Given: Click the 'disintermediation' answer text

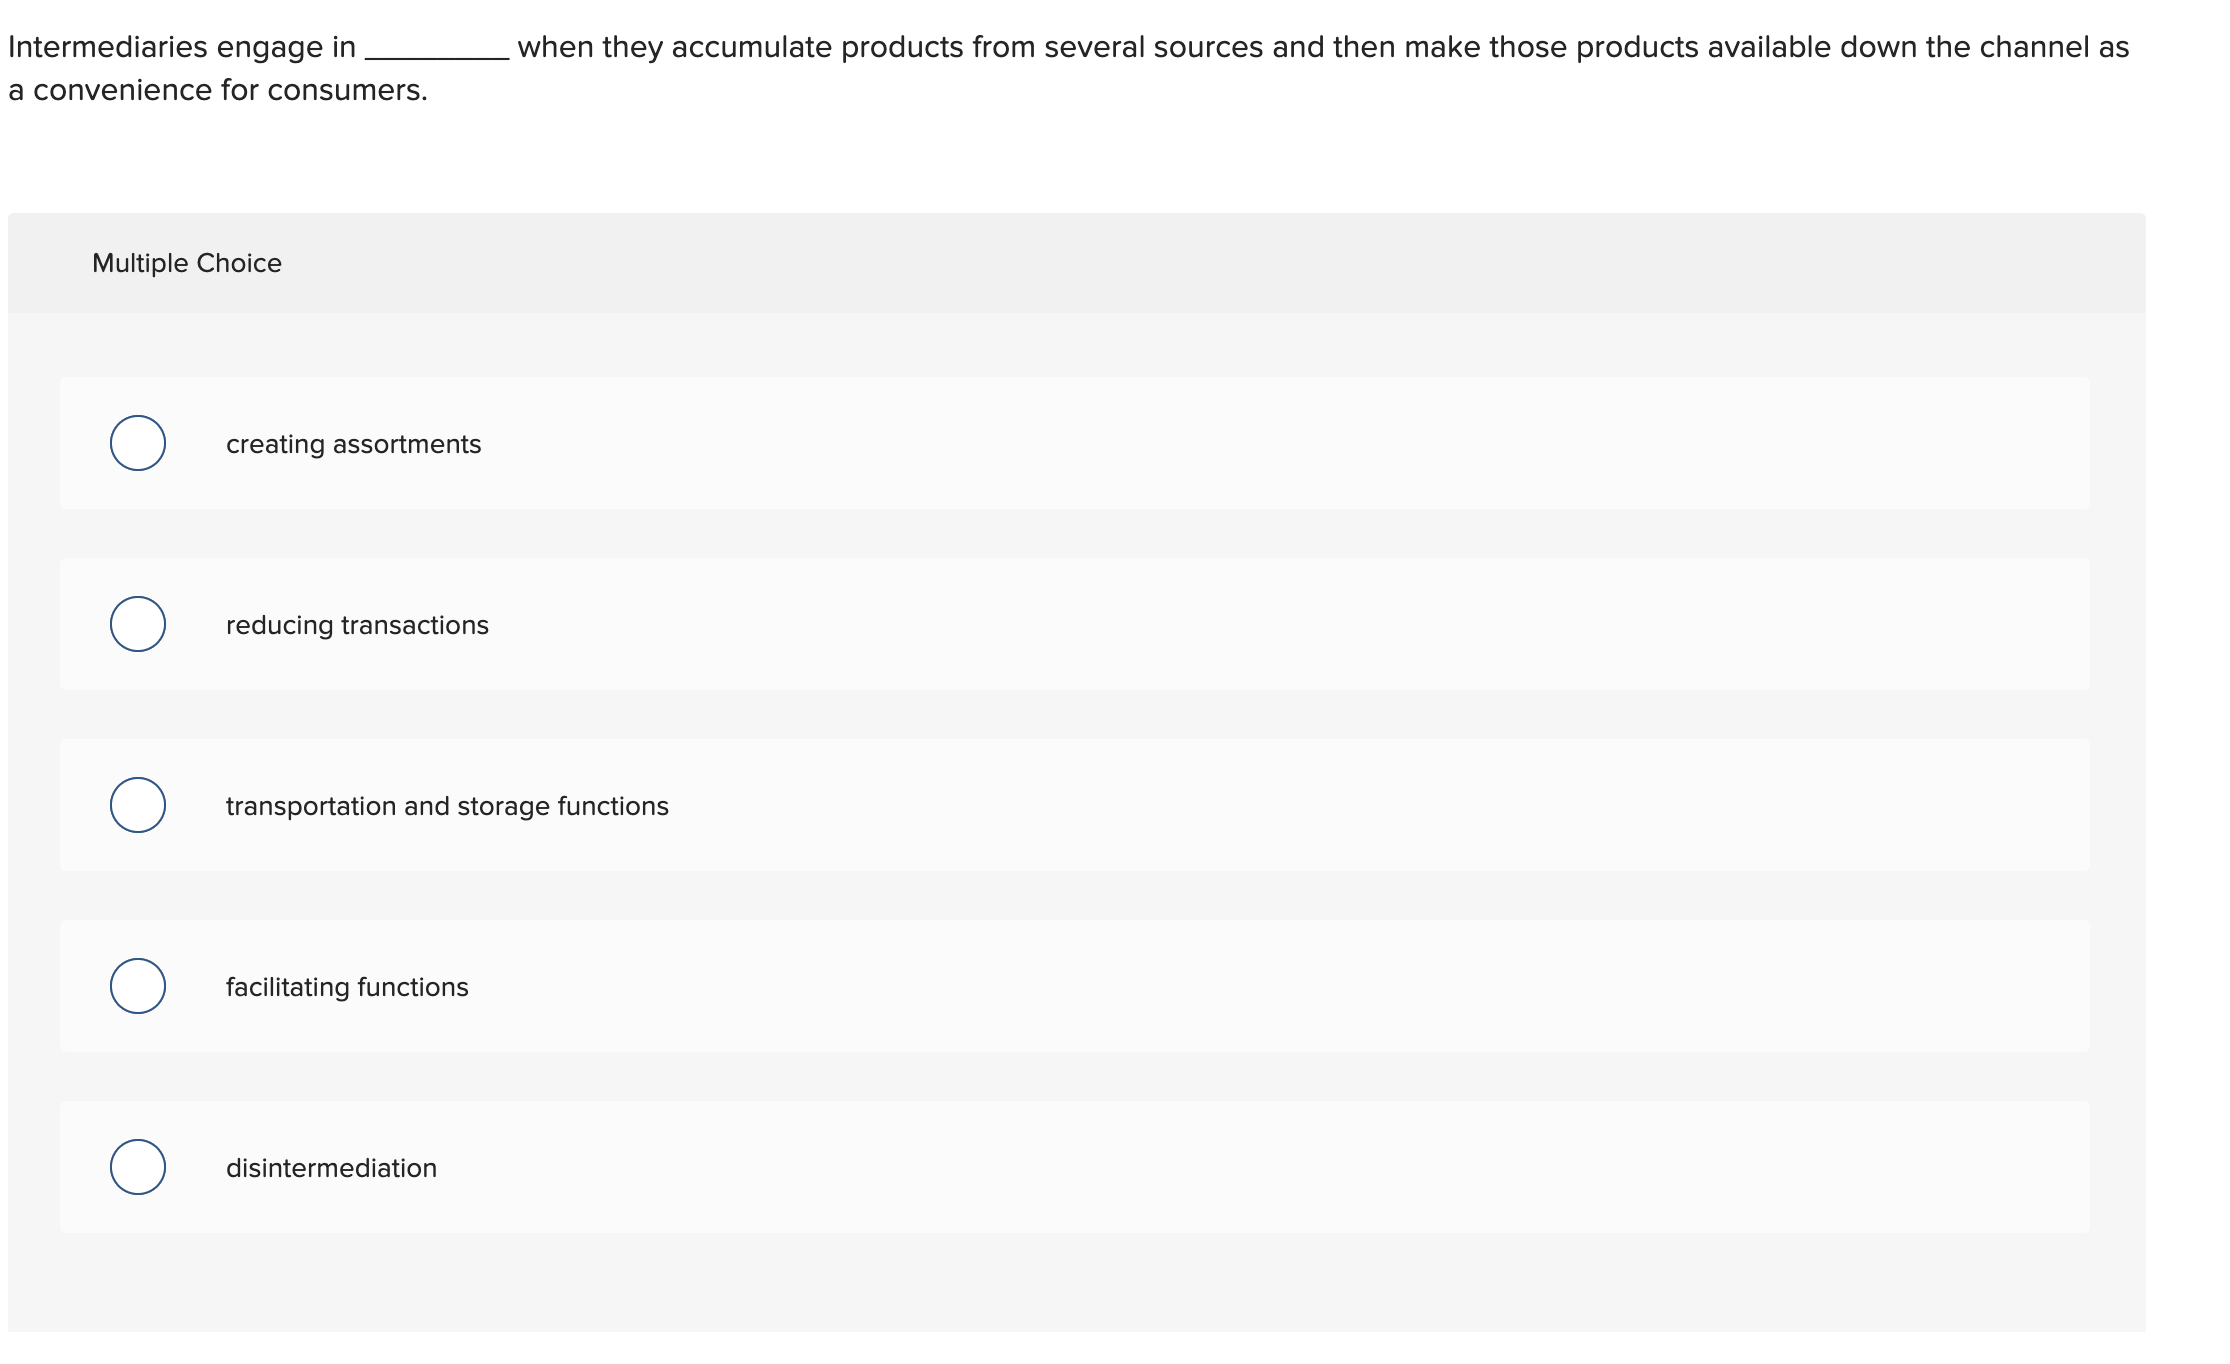Looking at the screenshot, I should pyautogui.click(x=331, y=1168).
